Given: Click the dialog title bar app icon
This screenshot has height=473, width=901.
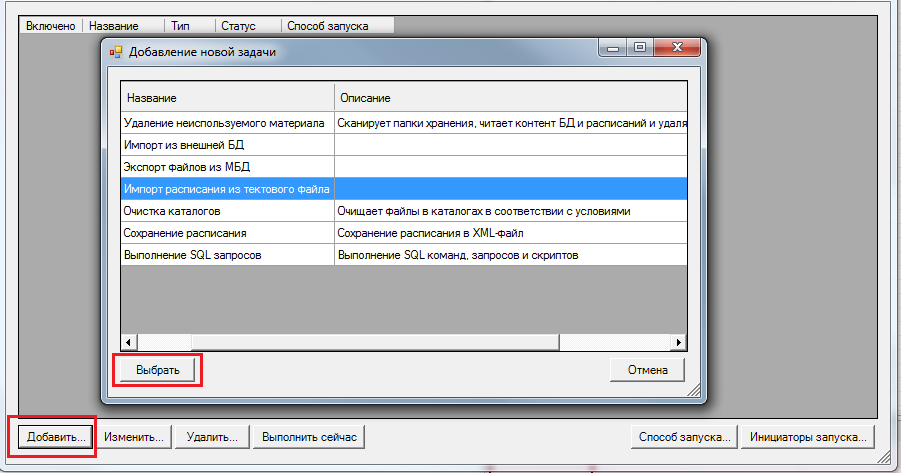Looking at the screenshot, I should click(115, 52).
